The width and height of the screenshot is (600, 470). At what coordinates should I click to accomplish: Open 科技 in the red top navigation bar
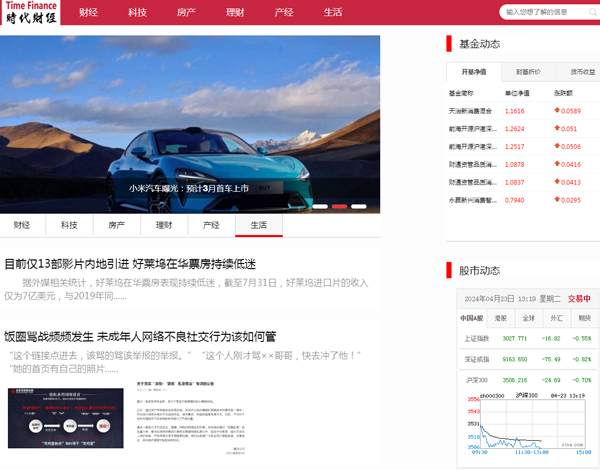point(137,12)
